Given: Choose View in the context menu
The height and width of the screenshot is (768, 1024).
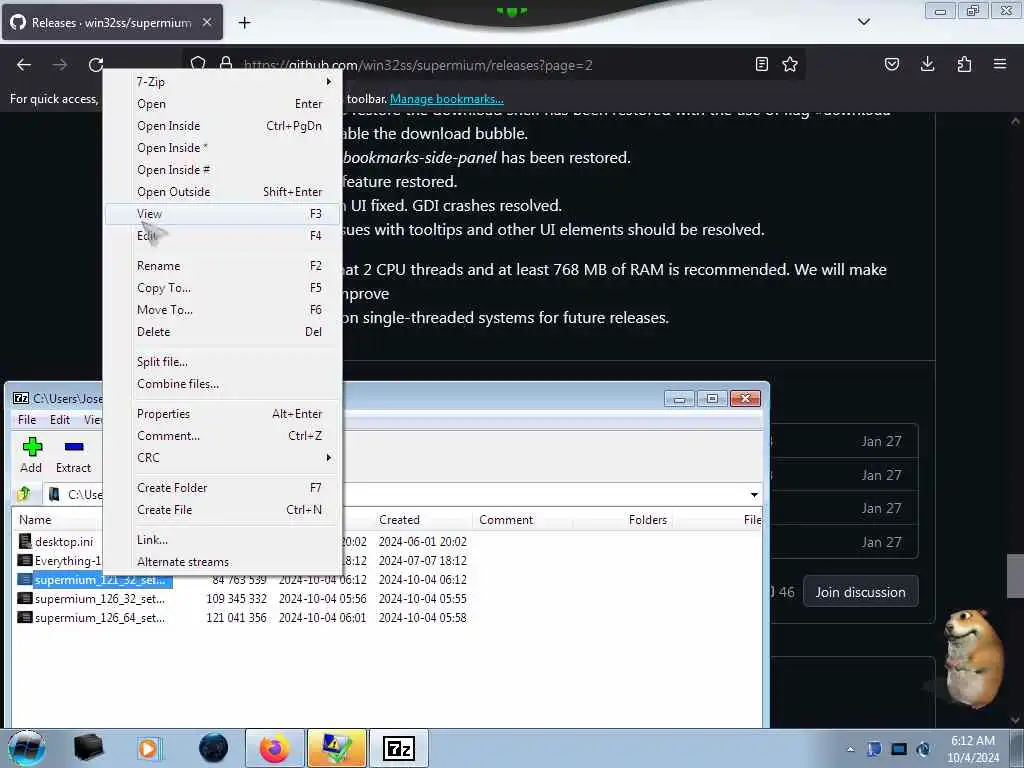Looking at the screenshot, I should tap(223, 214).
